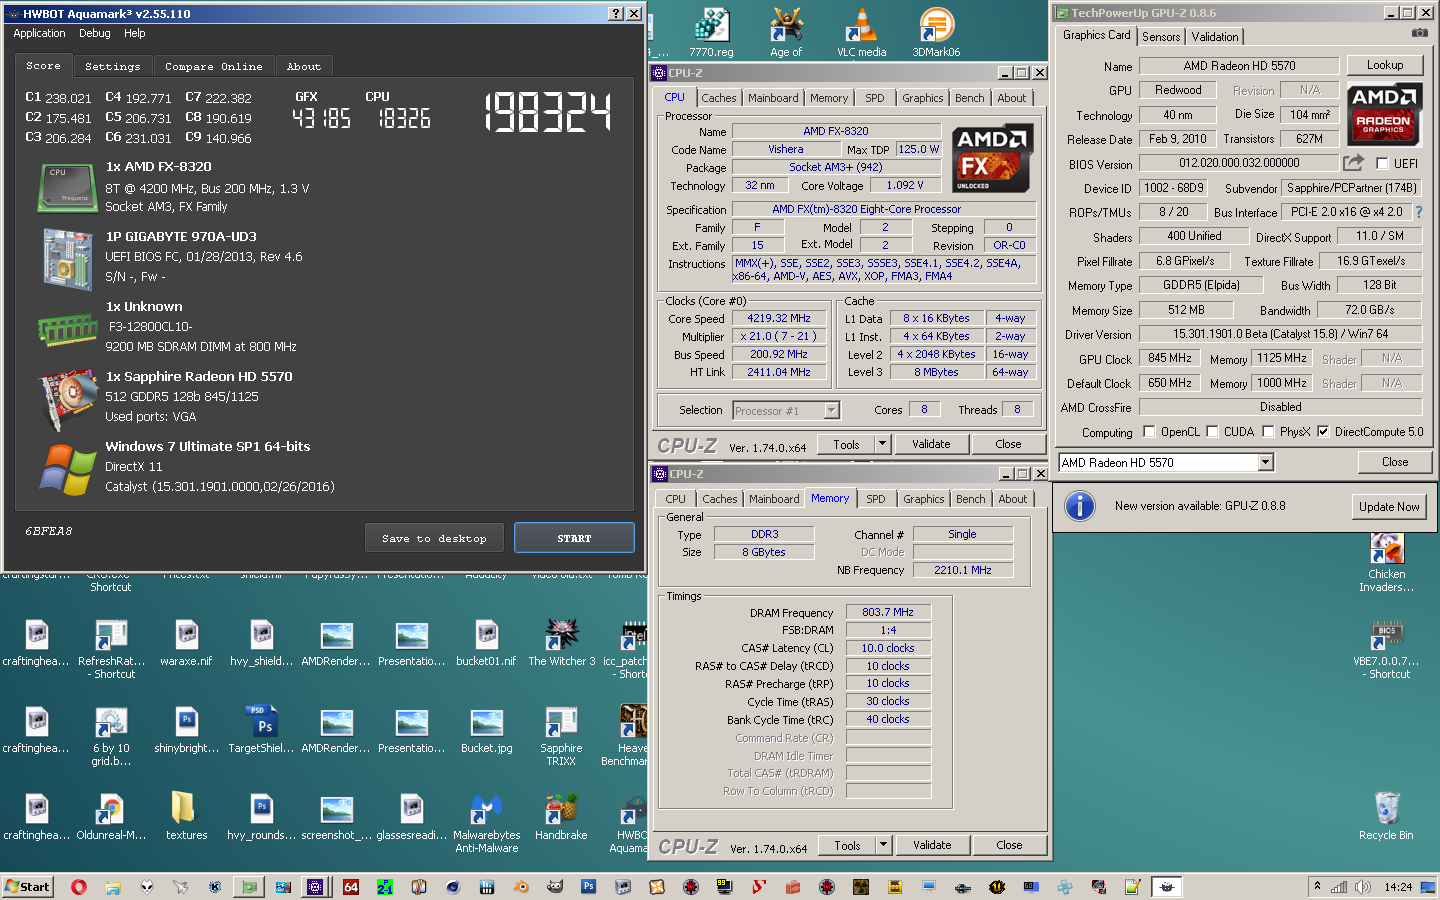The image size is (1440, 900).
Task: Select the textures folder on the desktop
Action: point(186,816)
